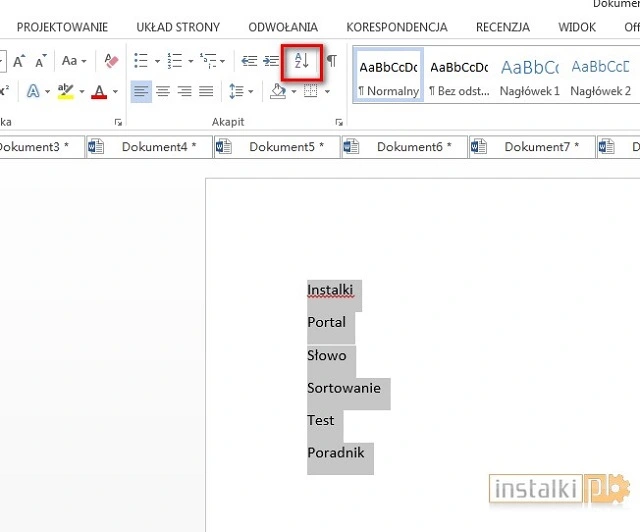Open the ODWOŁANIA ribbon tab
This screenshot has height=532, width=640.
tap(283, 27)
